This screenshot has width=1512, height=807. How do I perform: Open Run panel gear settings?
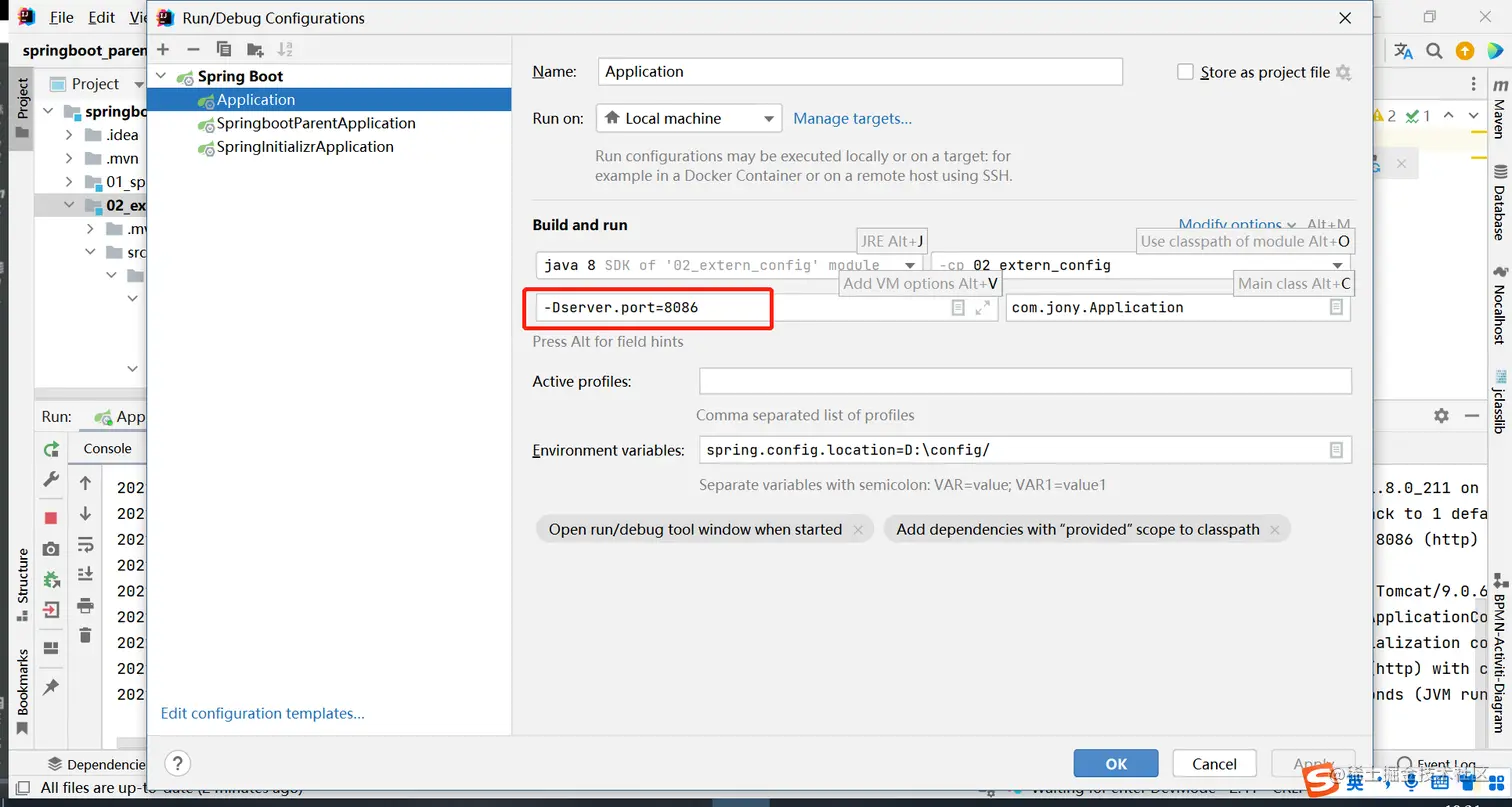1441,415
